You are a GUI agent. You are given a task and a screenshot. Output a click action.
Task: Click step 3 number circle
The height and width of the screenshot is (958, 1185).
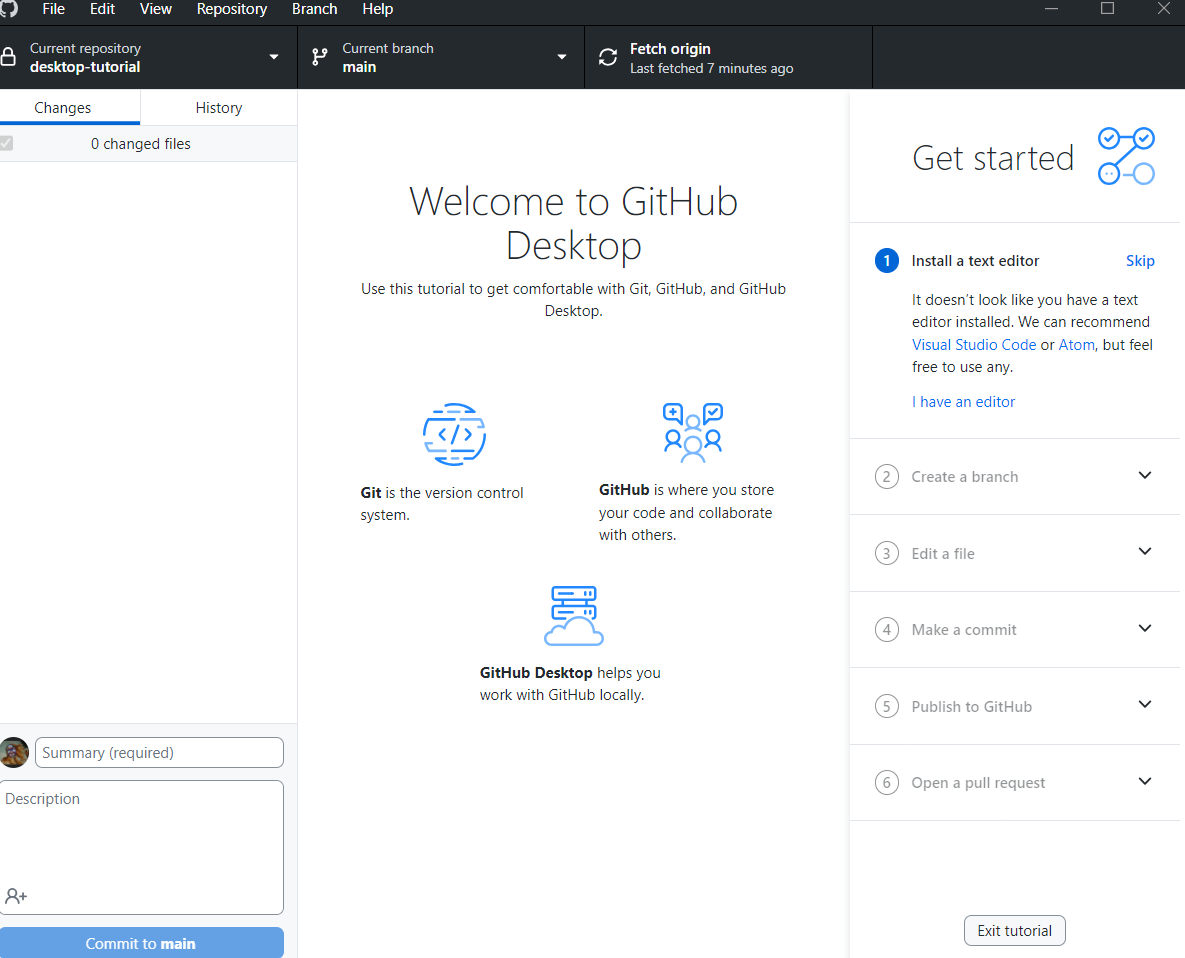click(x=886, y=553)
